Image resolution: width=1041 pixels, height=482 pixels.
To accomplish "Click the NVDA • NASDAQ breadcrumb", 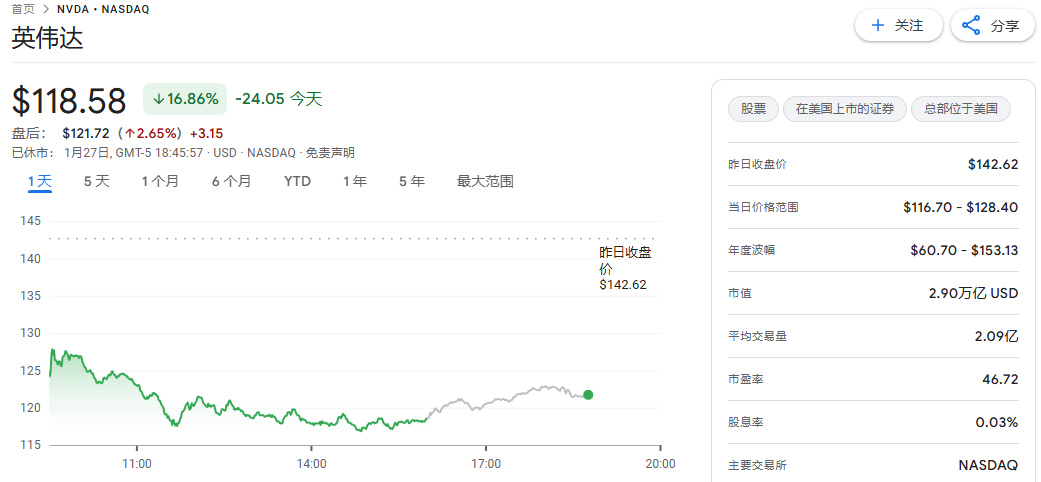I will click(104, 9).
